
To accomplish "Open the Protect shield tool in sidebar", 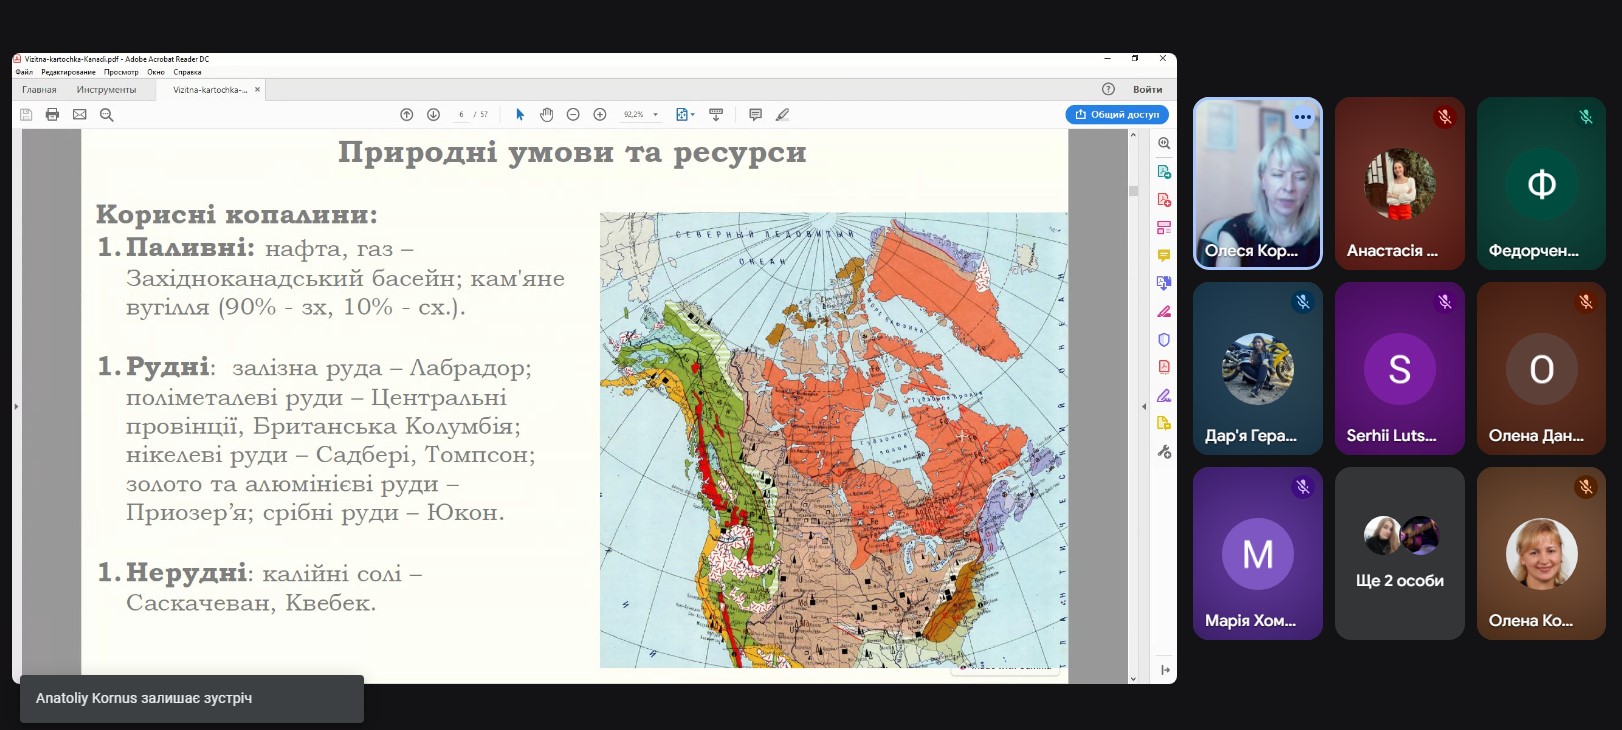I will point(1164,340).
